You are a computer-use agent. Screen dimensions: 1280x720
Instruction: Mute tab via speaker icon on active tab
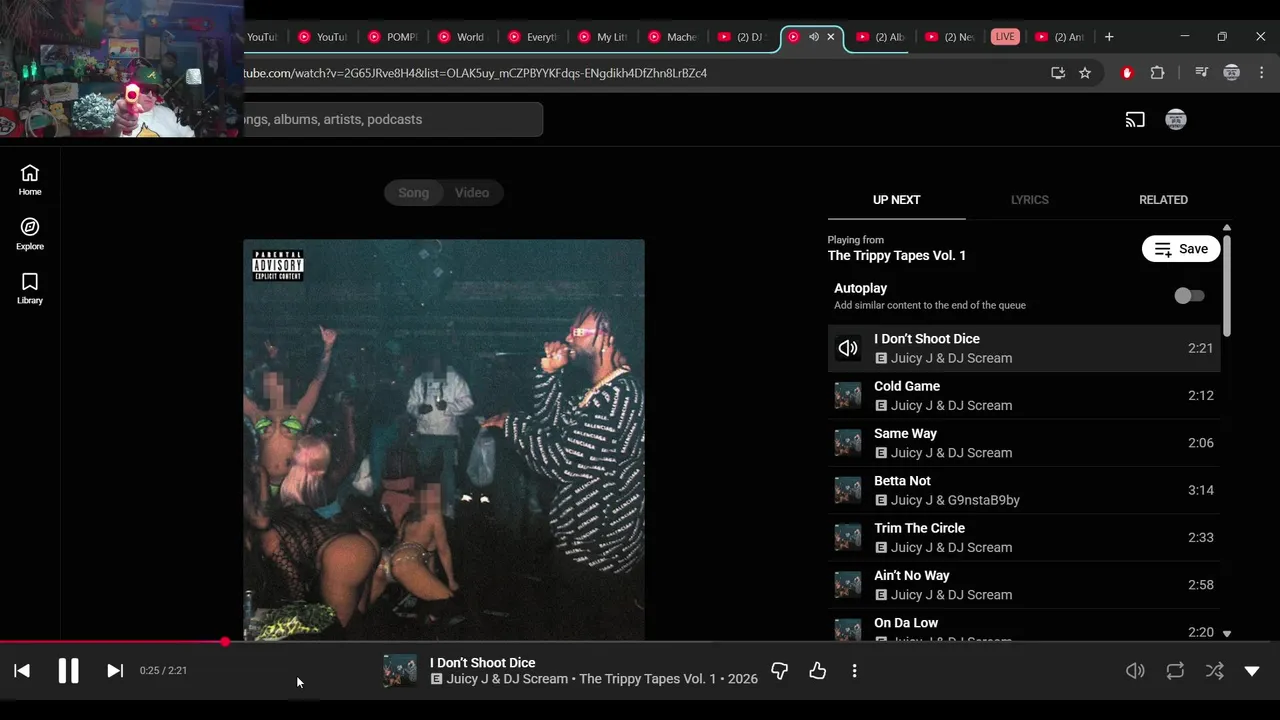pyautogui.click(x=813, y=37)
